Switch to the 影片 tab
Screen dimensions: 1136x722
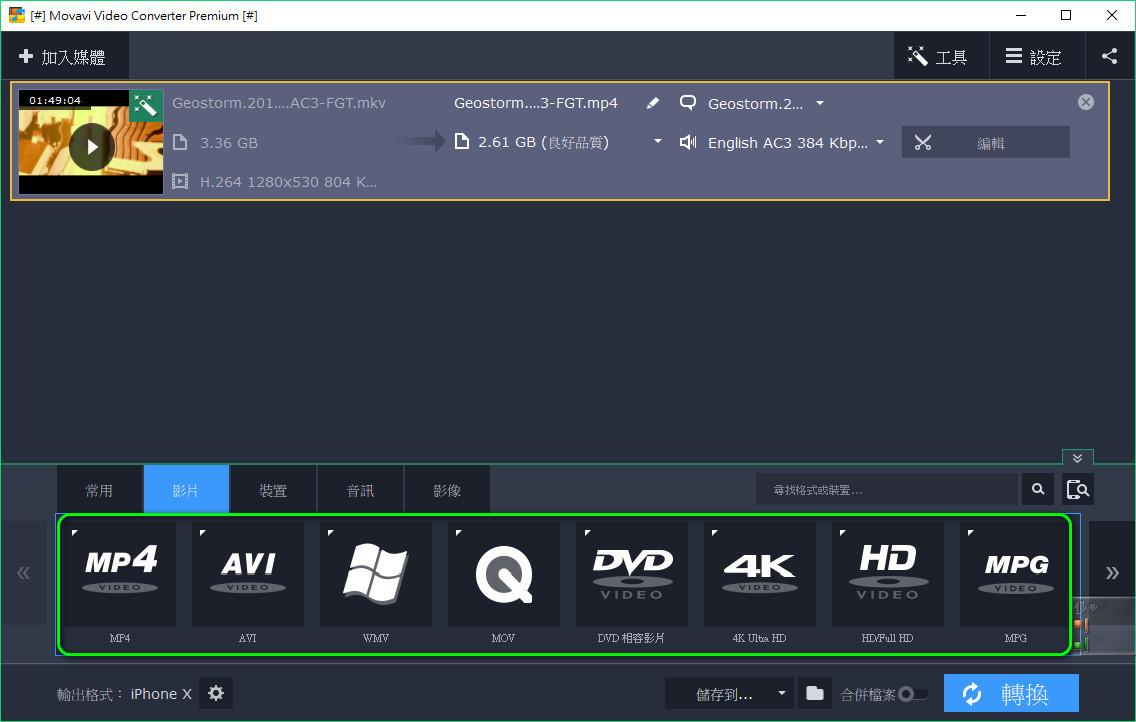pyautogui.click(x=186, y=490)
